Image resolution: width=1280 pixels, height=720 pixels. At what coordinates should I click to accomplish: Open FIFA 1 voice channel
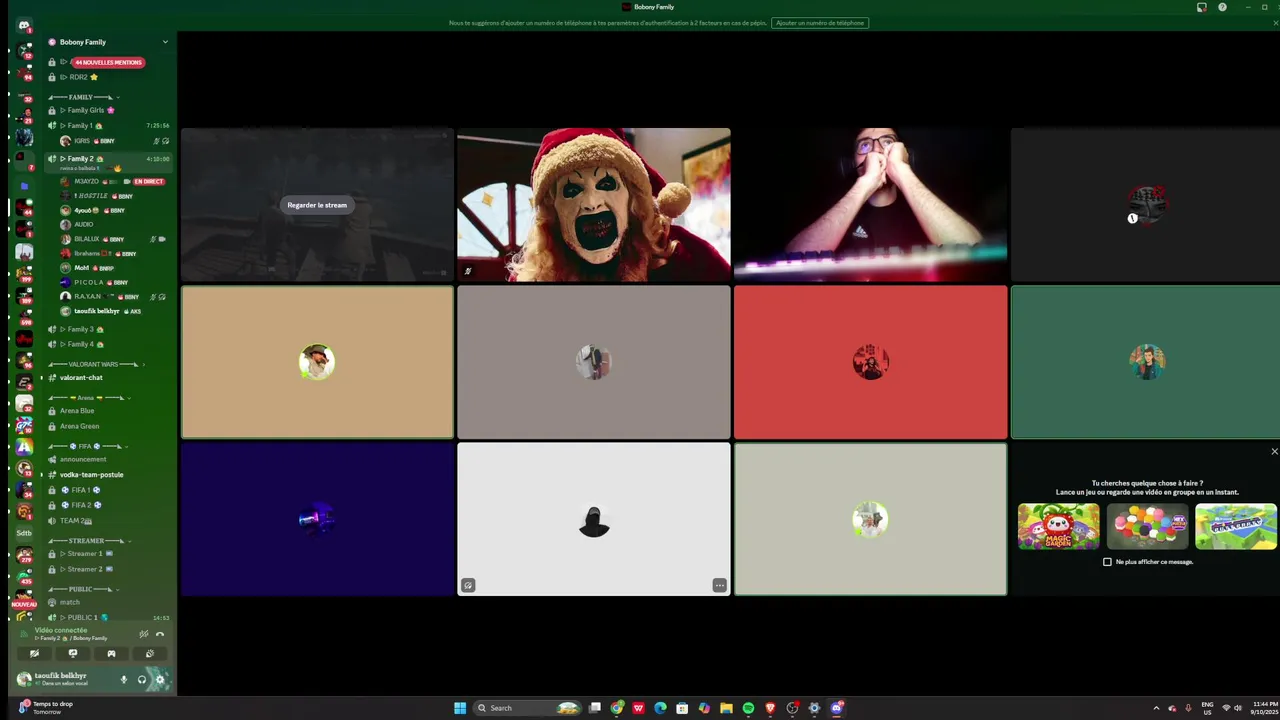pyautogui.click(x=108, y=490)
